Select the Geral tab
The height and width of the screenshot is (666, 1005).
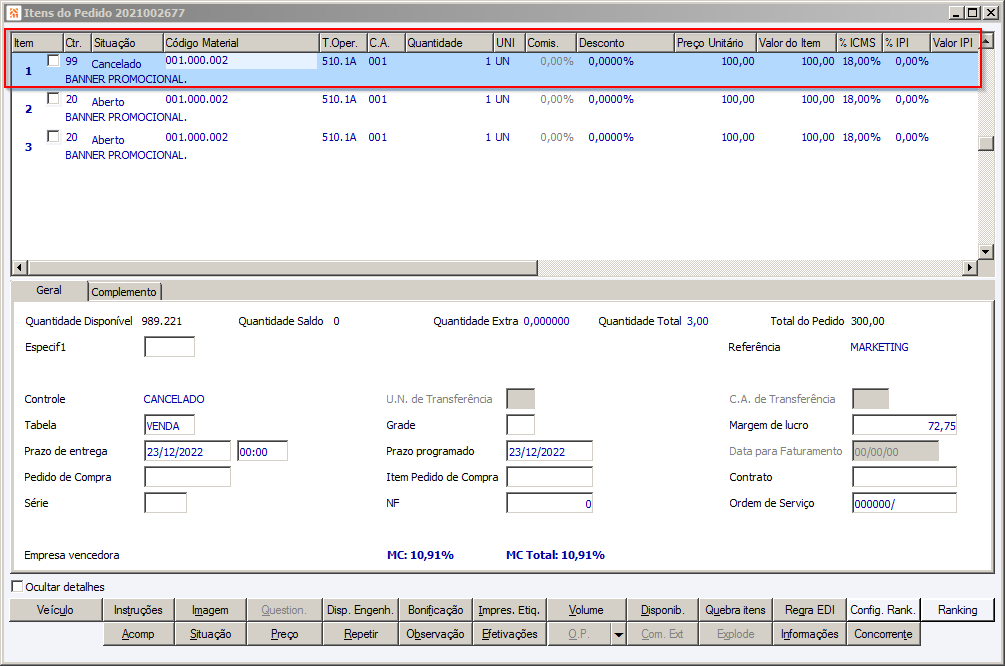tap(49, 290)
